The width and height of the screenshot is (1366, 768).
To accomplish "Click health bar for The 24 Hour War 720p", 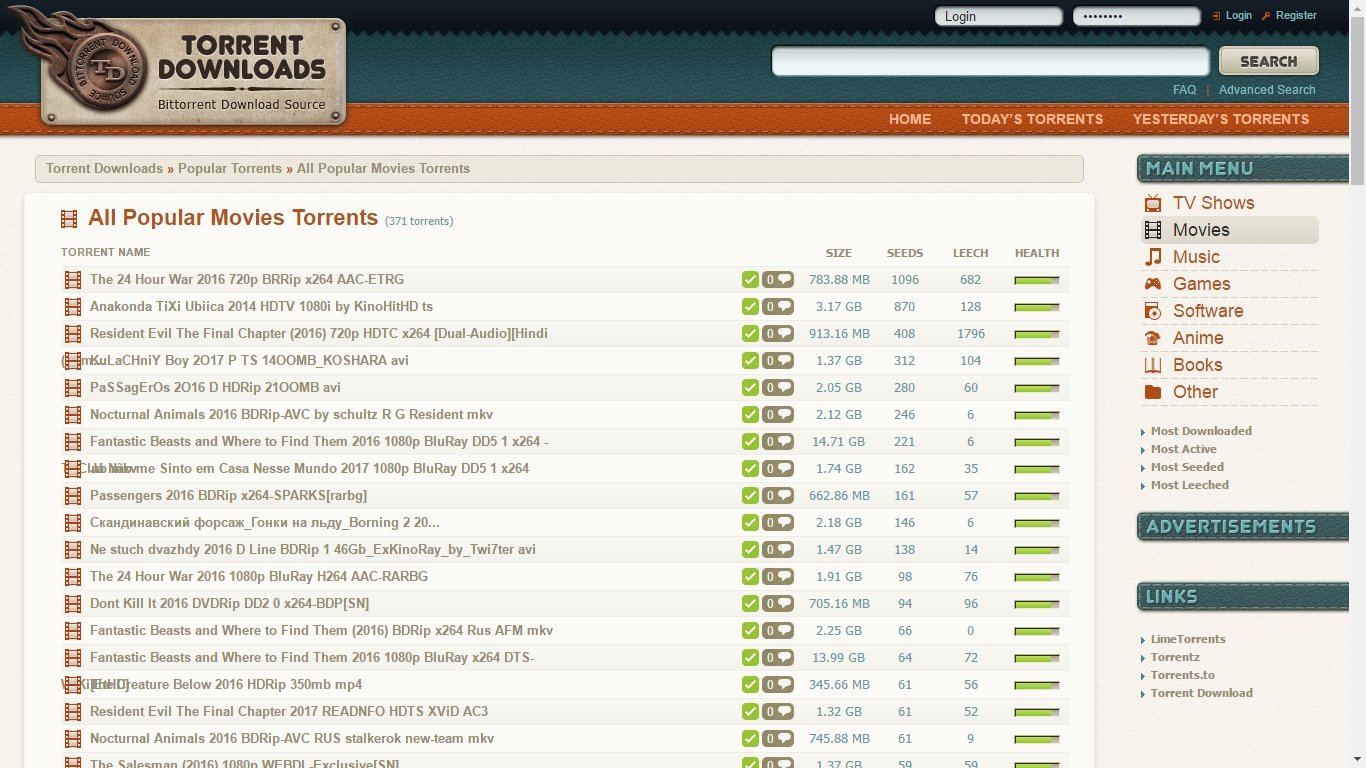I will tap(1037, 281).
